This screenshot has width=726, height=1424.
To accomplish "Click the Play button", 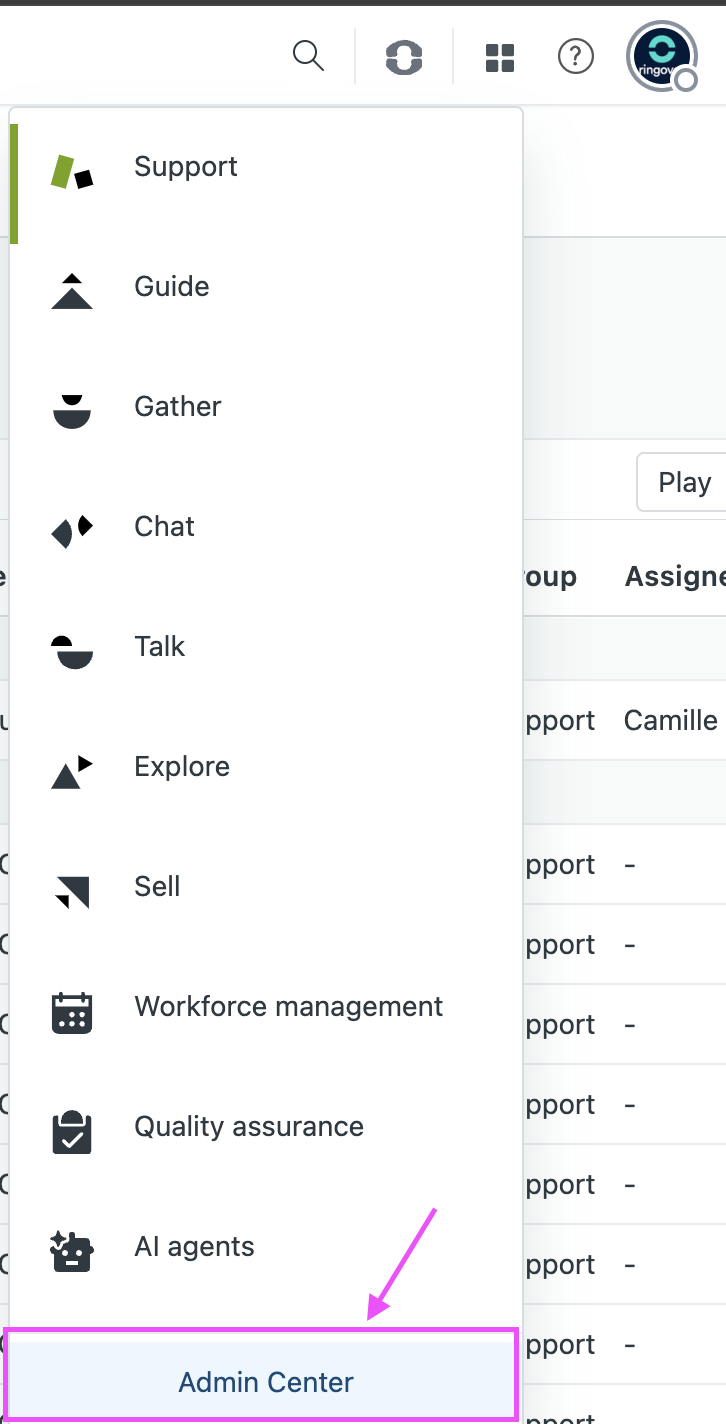I will tap(683, 482).
